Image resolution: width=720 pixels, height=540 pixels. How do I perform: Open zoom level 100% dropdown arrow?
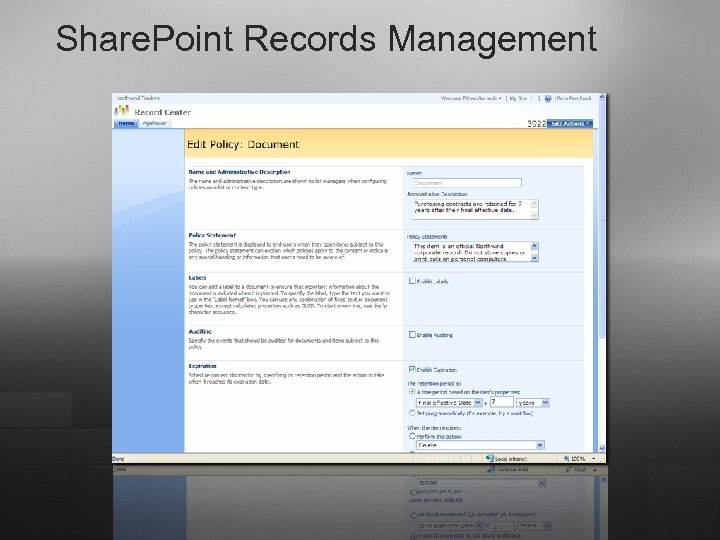593,458
